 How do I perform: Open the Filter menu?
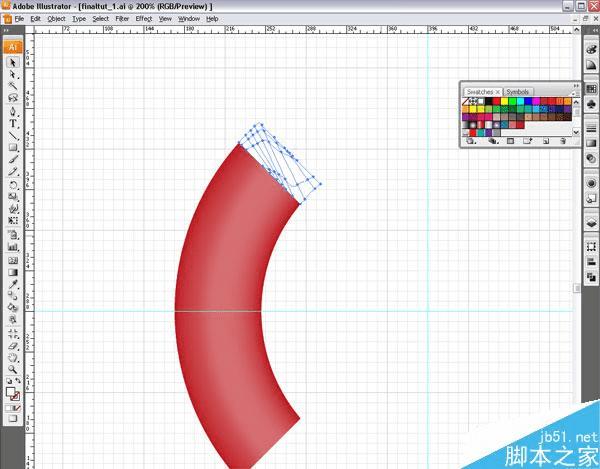pyautogui.click(x=122, y=19)
